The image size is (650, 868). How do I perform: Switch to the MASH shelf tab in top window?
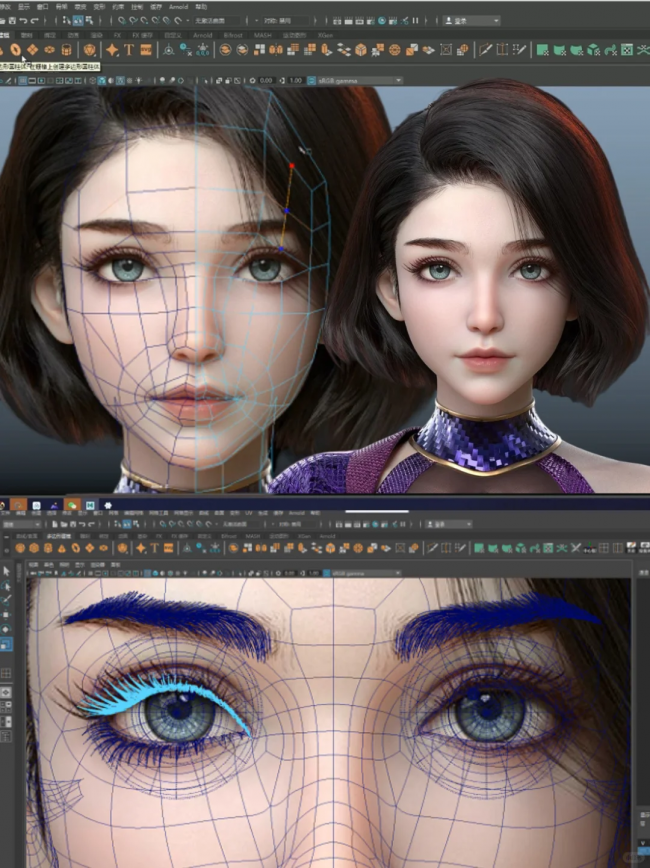261,34
